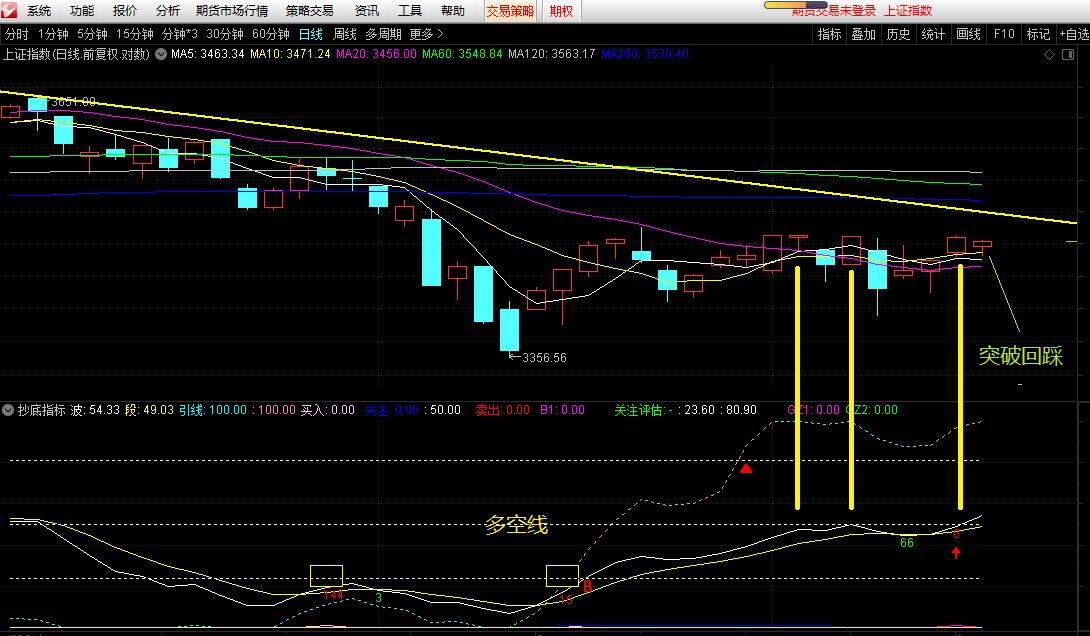Open the 系统 menu
Viewport: 1090px width, 636px height.
(39, 11)
